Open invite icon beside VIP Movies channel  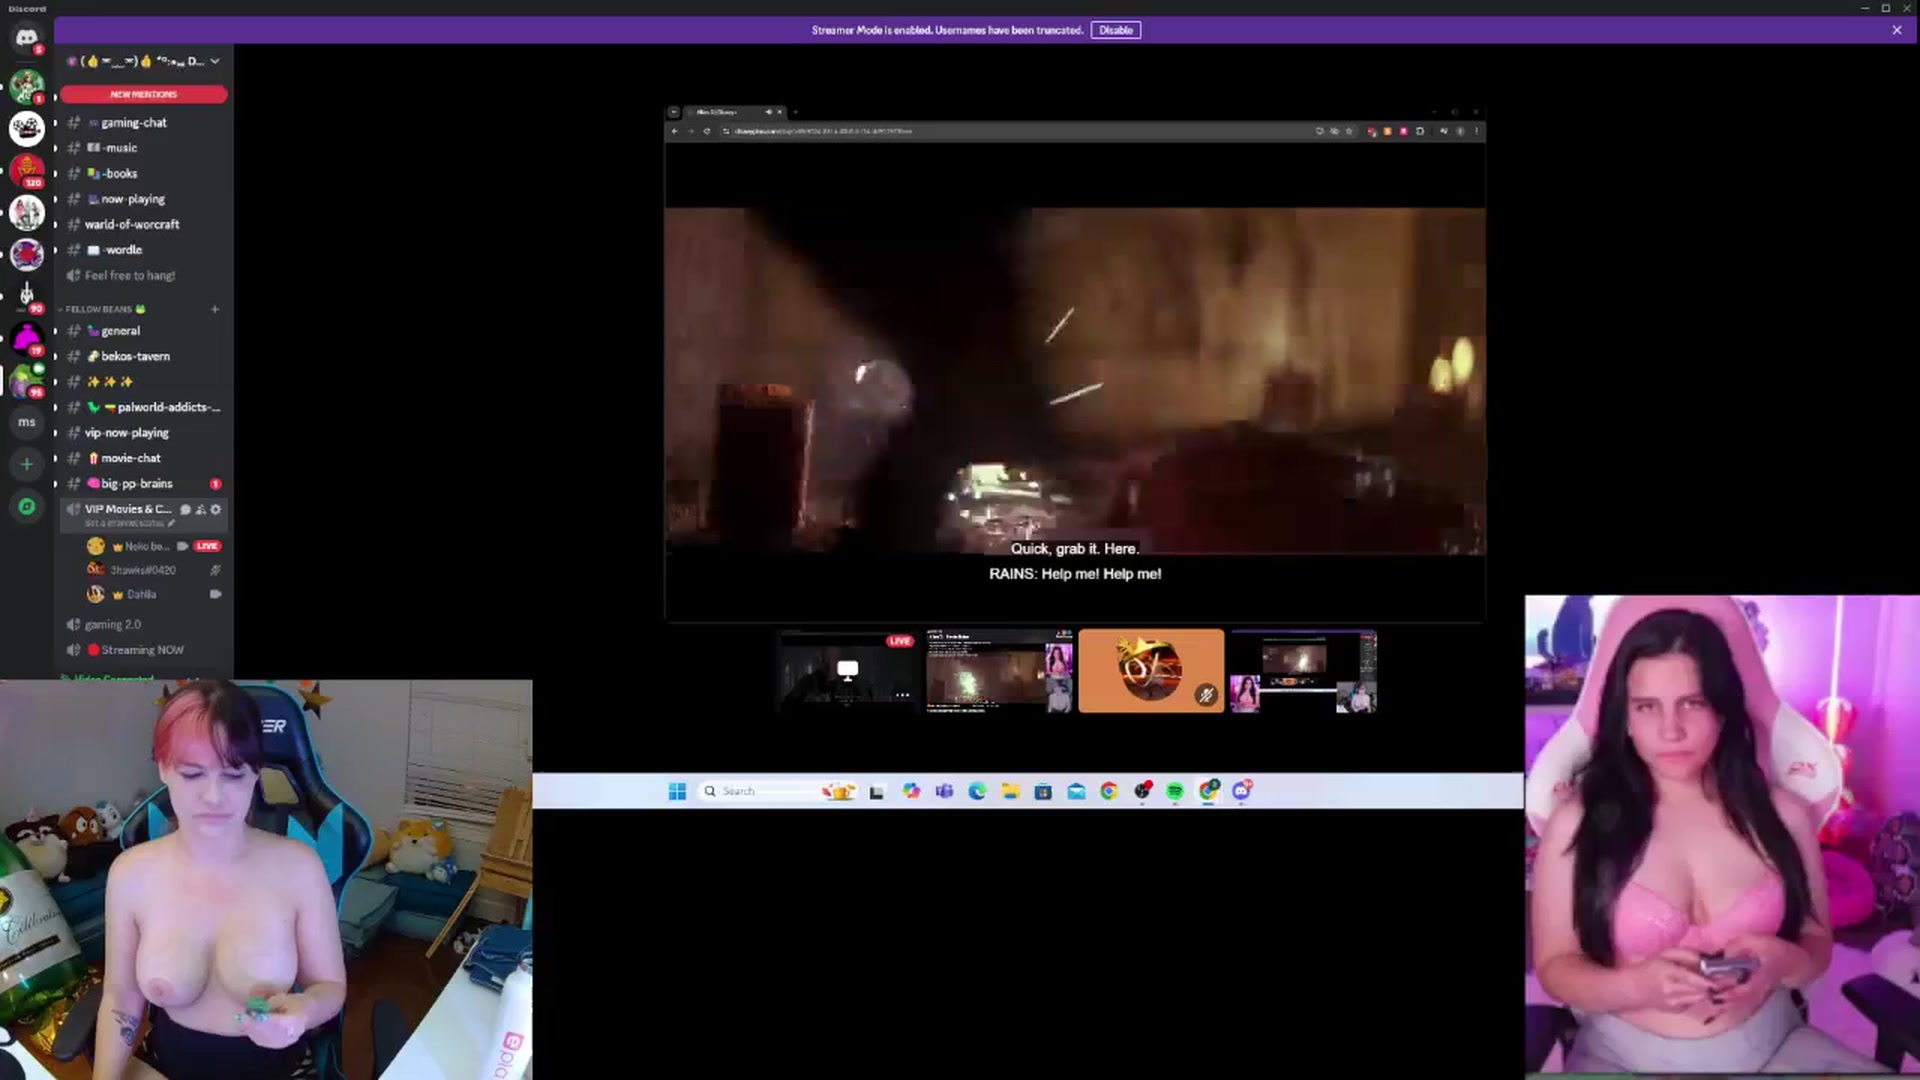point(200,509)
